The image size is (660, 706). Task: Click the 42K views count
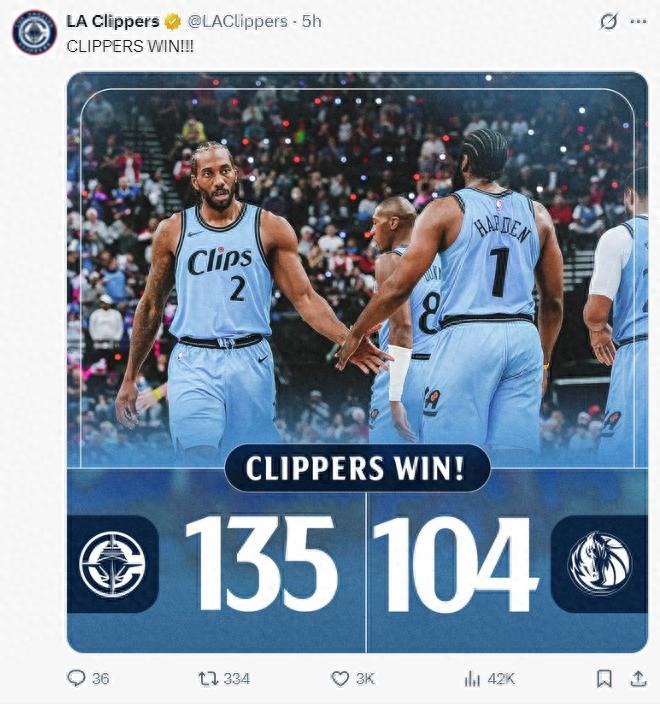pyautogui.click(x=501, y=679)
